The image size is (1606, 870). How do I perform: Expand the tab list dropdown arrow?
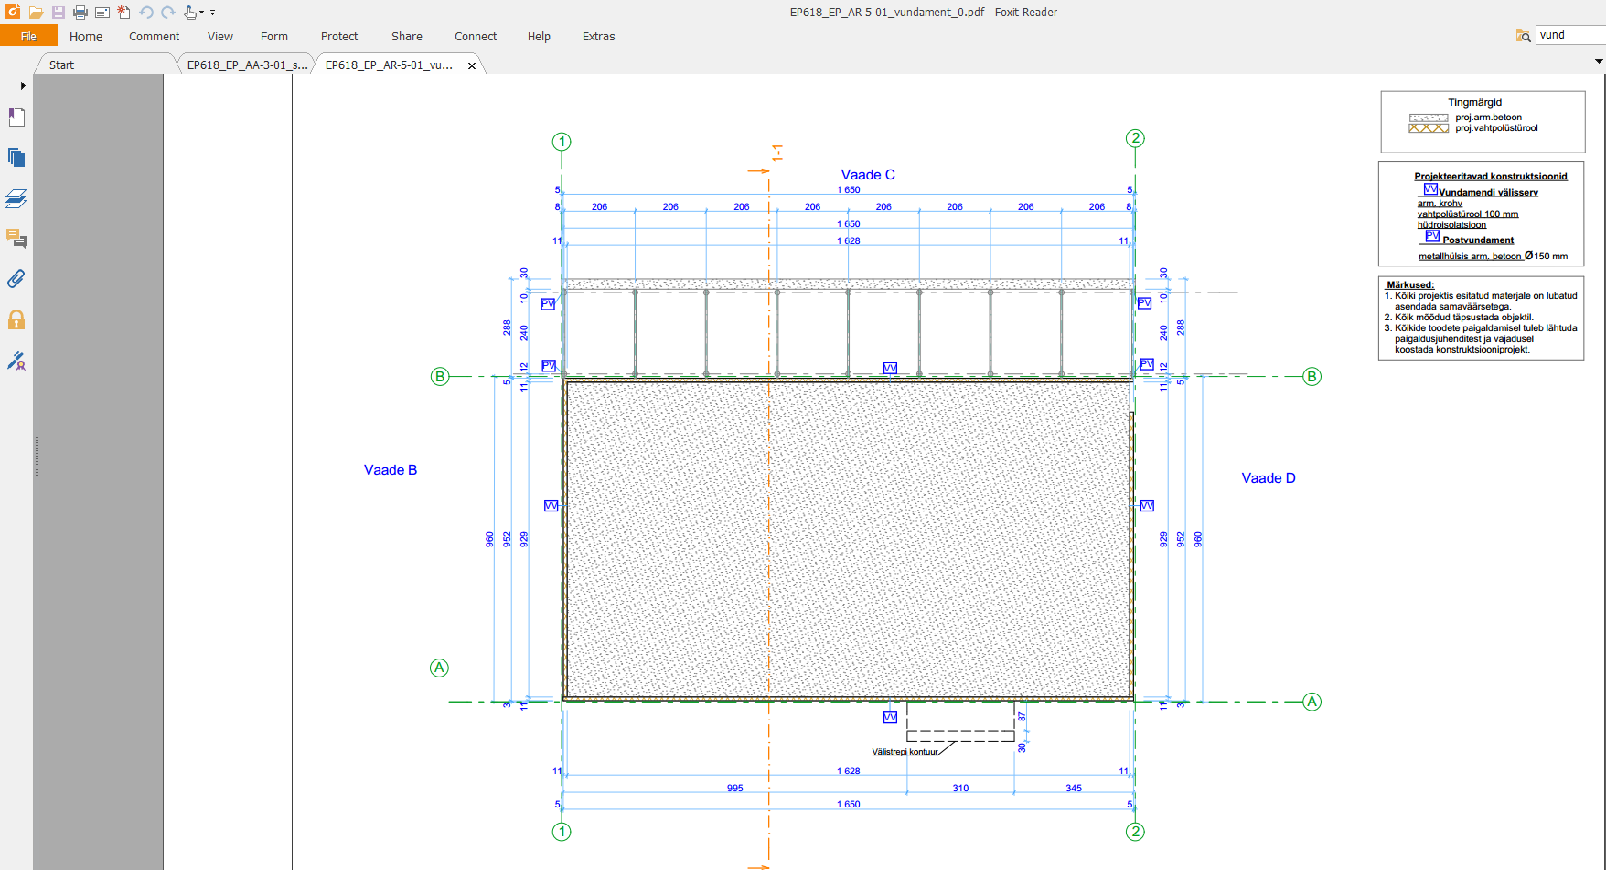1598,62
